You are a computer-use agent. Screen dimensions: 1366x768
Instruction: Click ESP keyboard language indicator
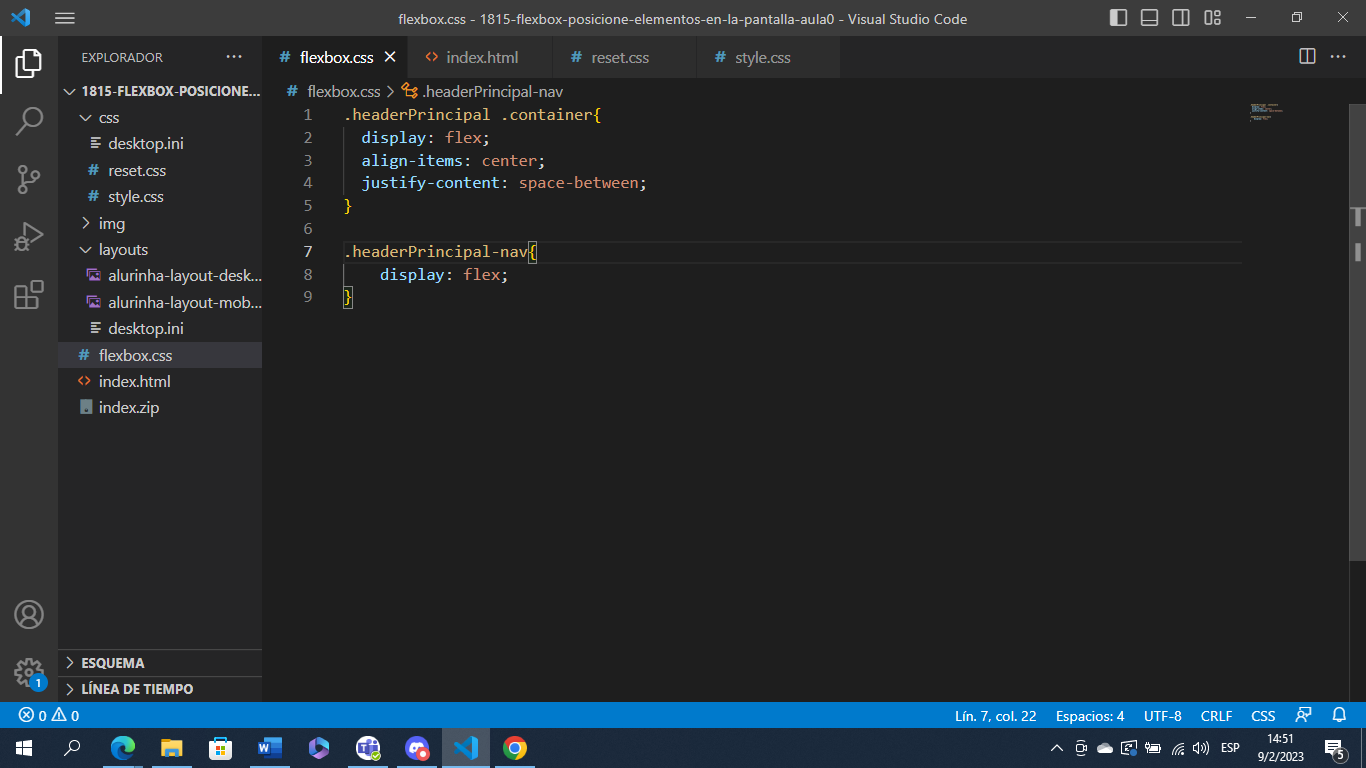coord(1230,748)
